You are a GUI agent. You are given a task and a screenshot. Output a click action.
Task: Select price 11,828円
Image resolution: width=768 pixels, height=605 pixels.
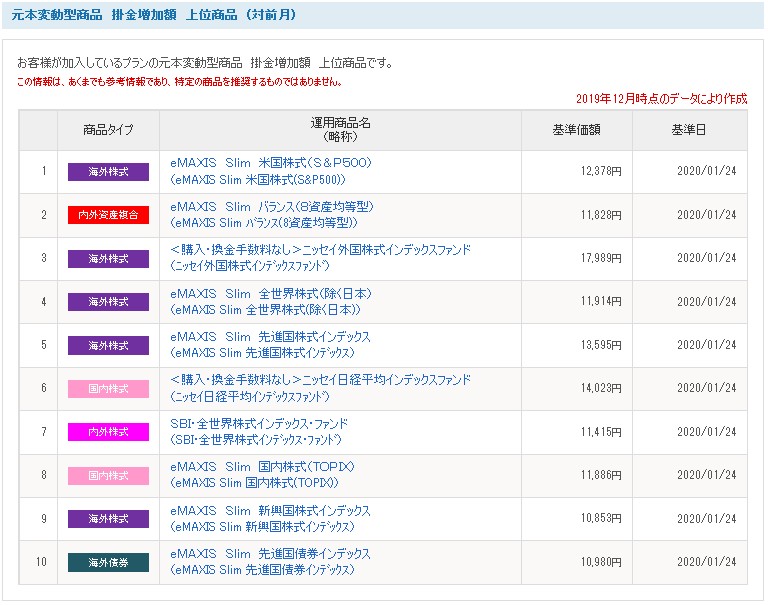[x=601, y=215]
